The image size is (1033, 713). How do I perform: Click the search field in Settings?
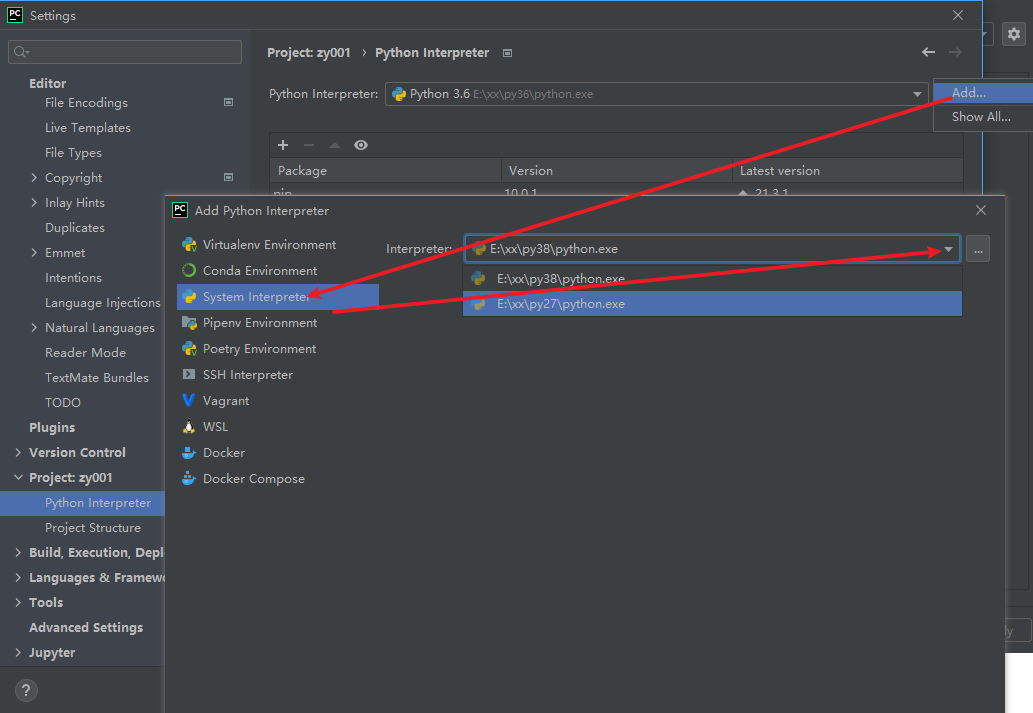[125, 52]
